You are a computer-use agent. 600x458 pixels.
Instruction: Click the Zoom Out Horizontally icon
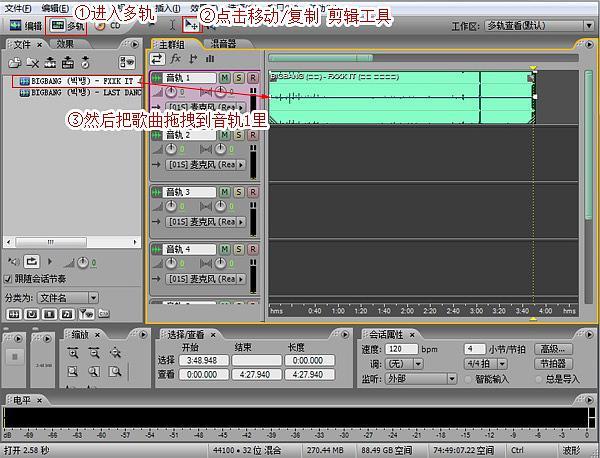click(94, 353)
